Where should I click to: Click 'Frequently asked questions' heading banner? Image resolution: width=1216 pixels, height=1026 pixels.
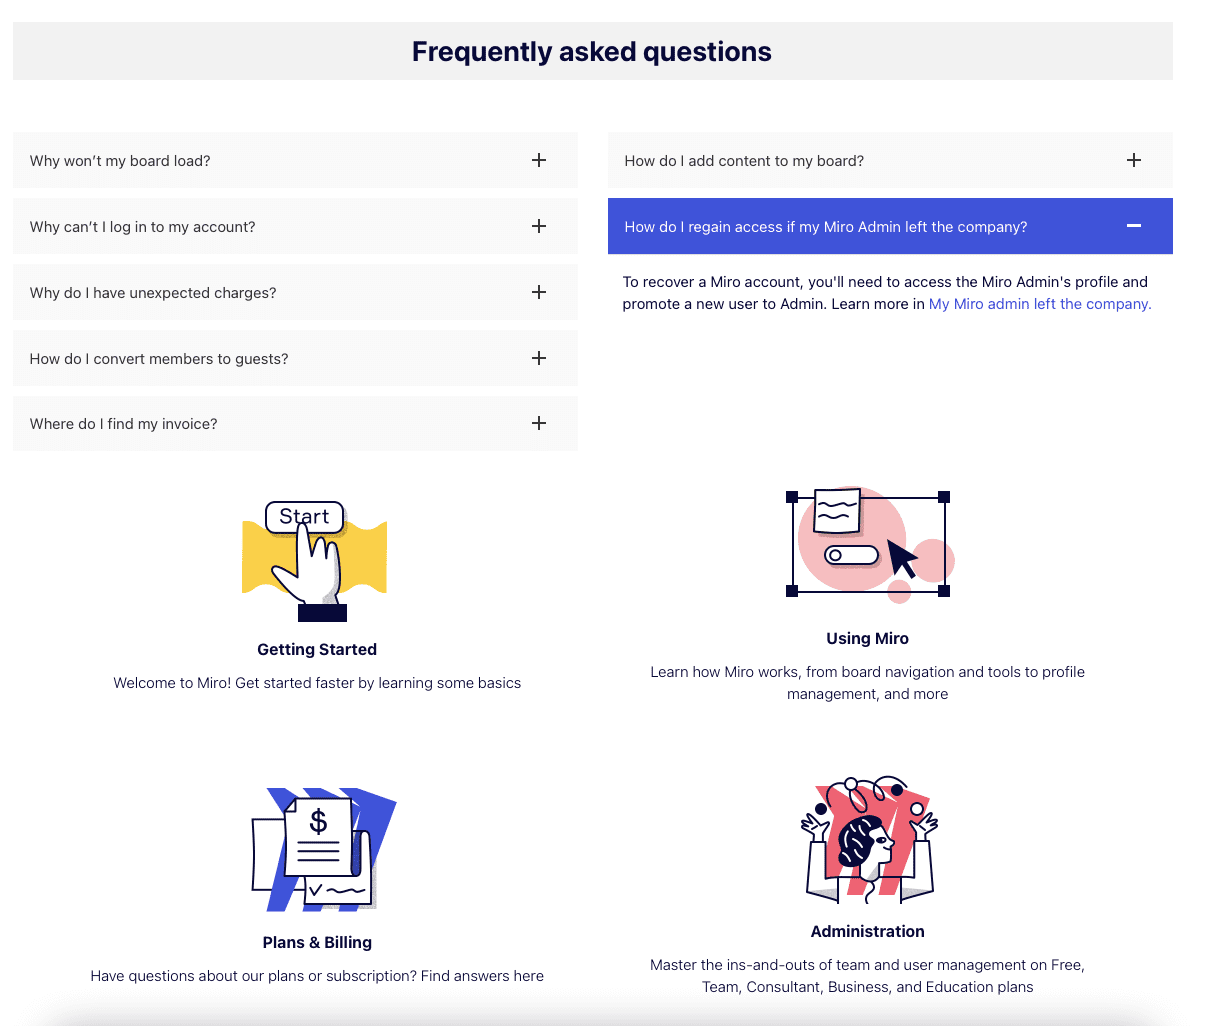(592, 52)
